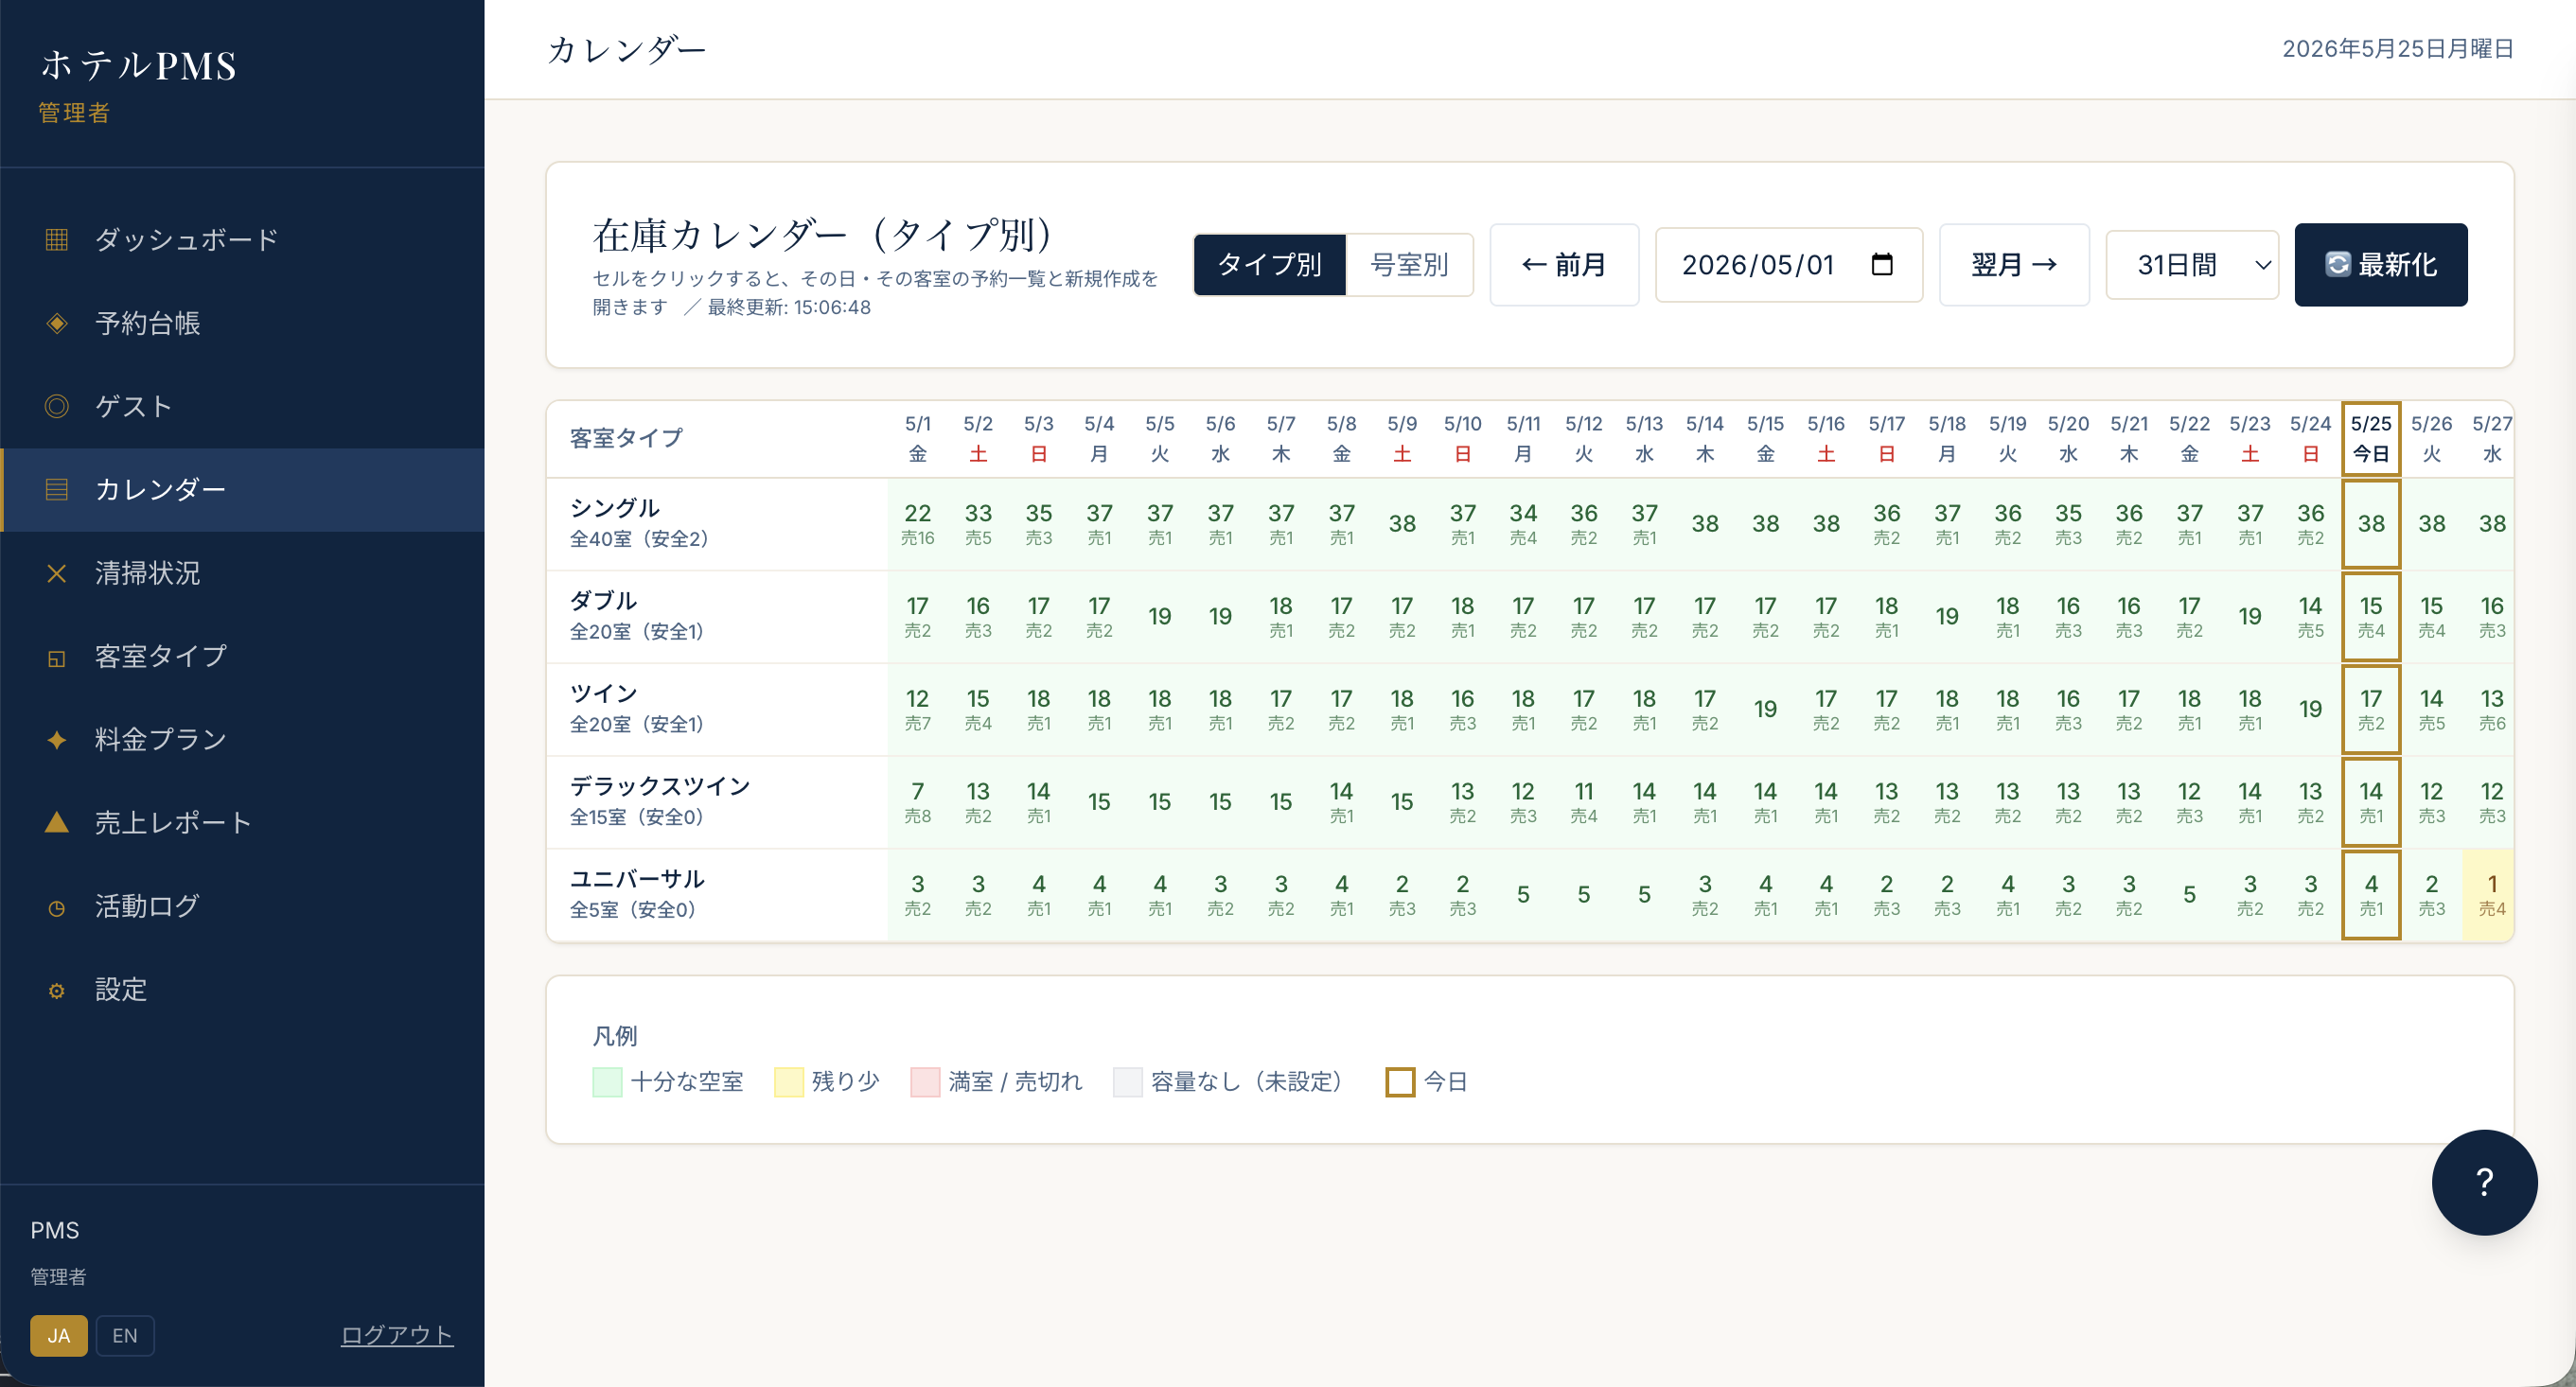The height and width of the screenshot is (1387, 2576).
Task: Open ツイン cell for 5/15 showing 19
Action: tap(1765, 709)
